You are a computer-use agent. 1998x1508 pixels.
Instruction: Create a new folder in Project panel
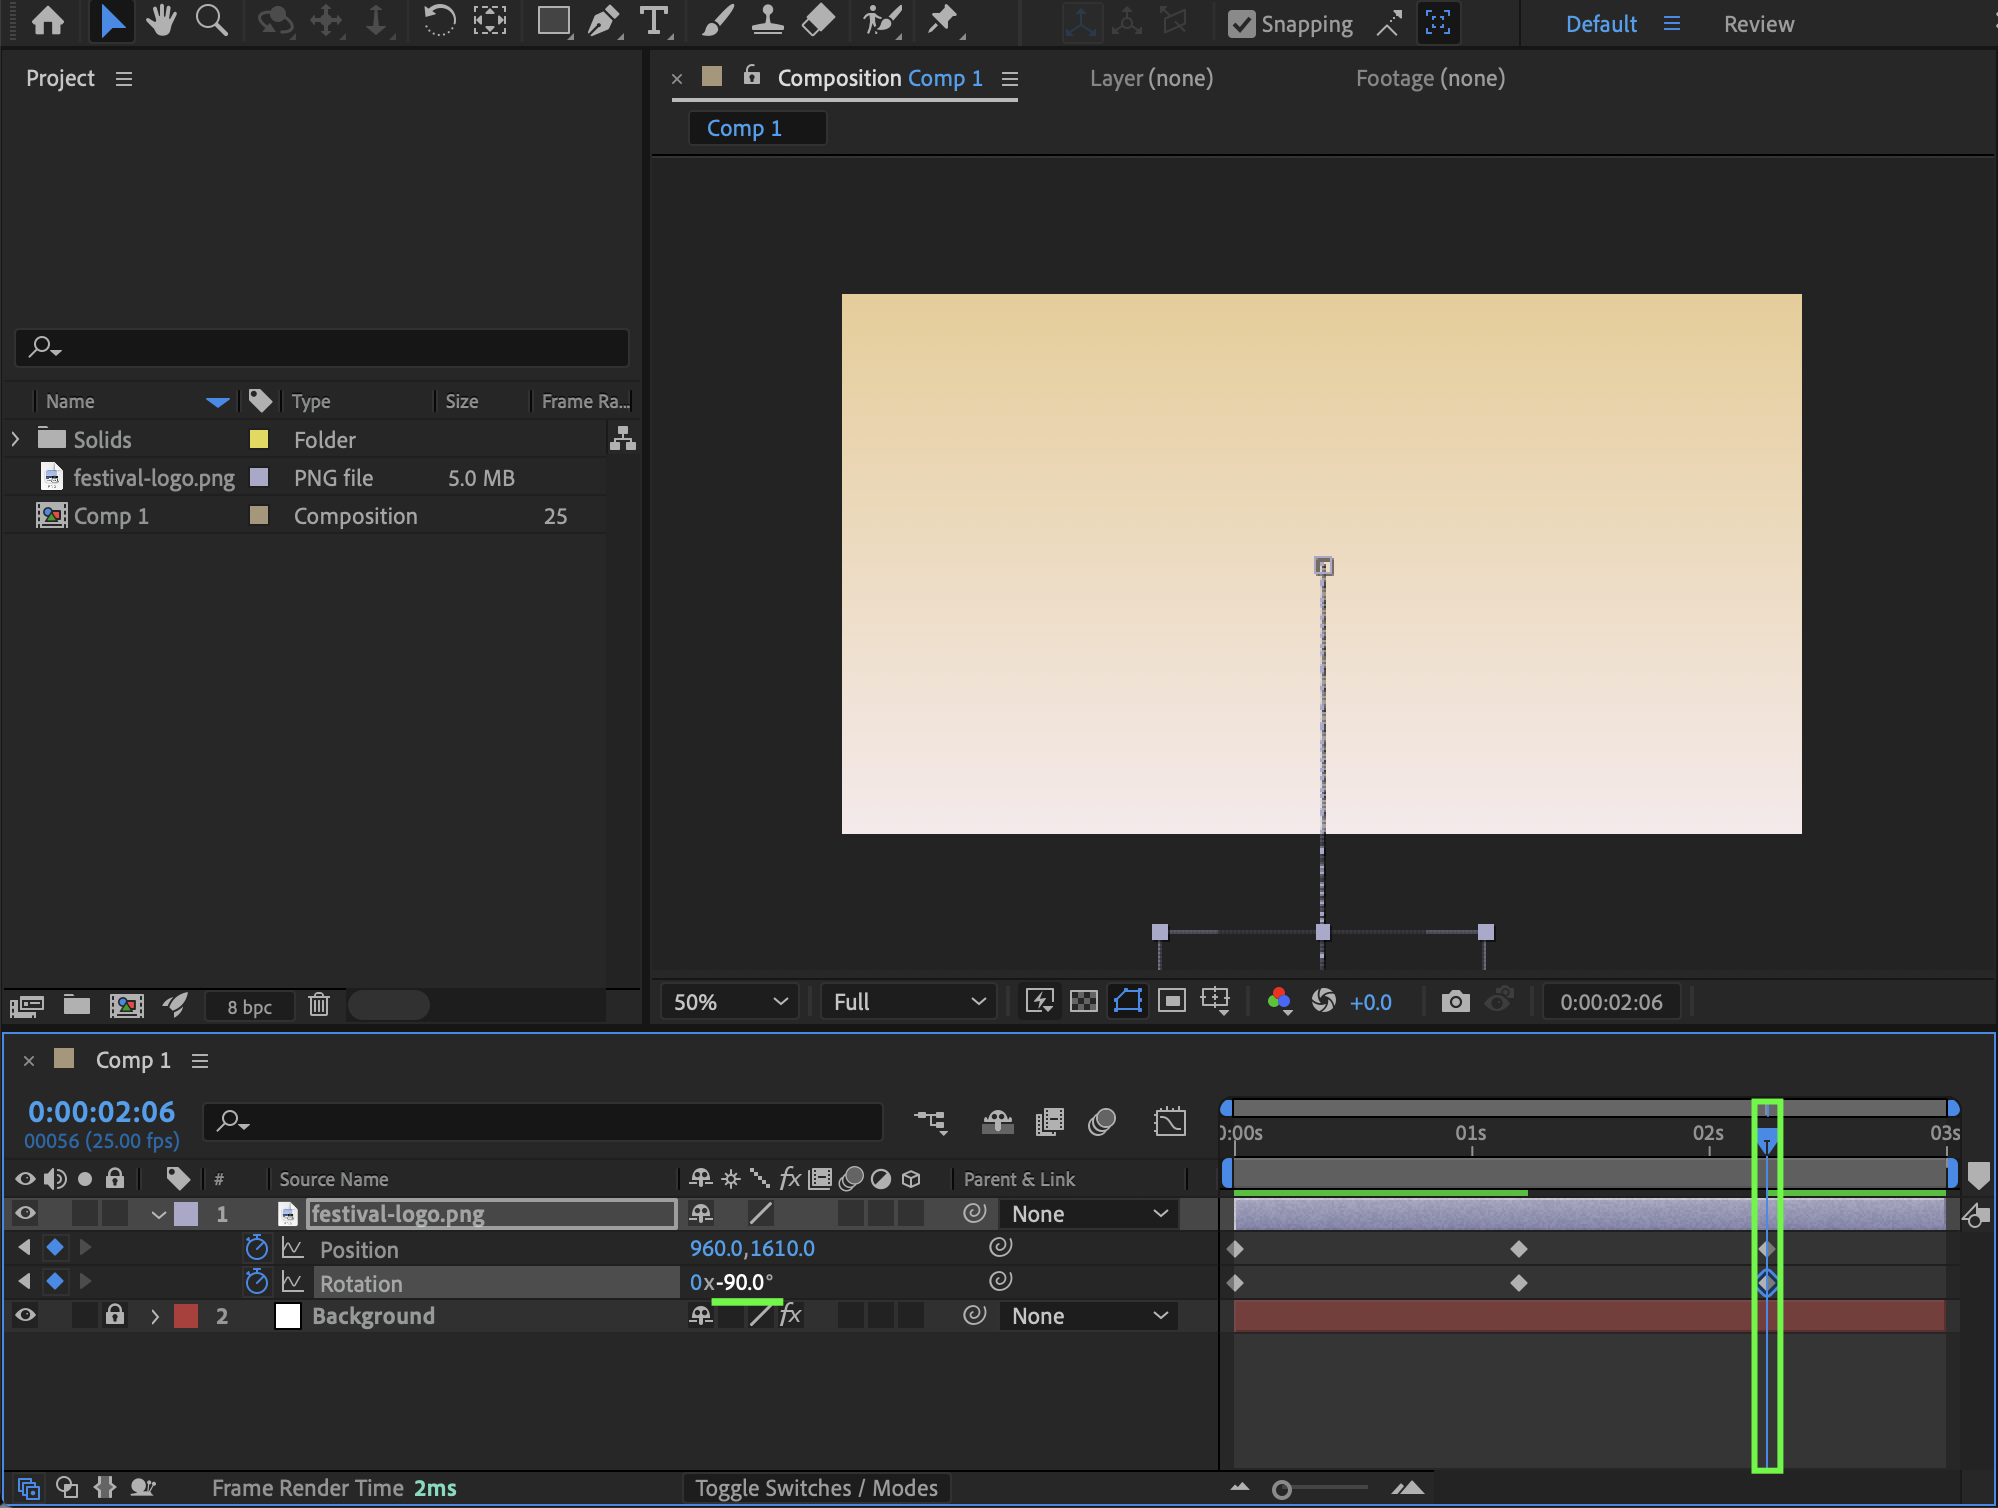[x=77, y=1005]
